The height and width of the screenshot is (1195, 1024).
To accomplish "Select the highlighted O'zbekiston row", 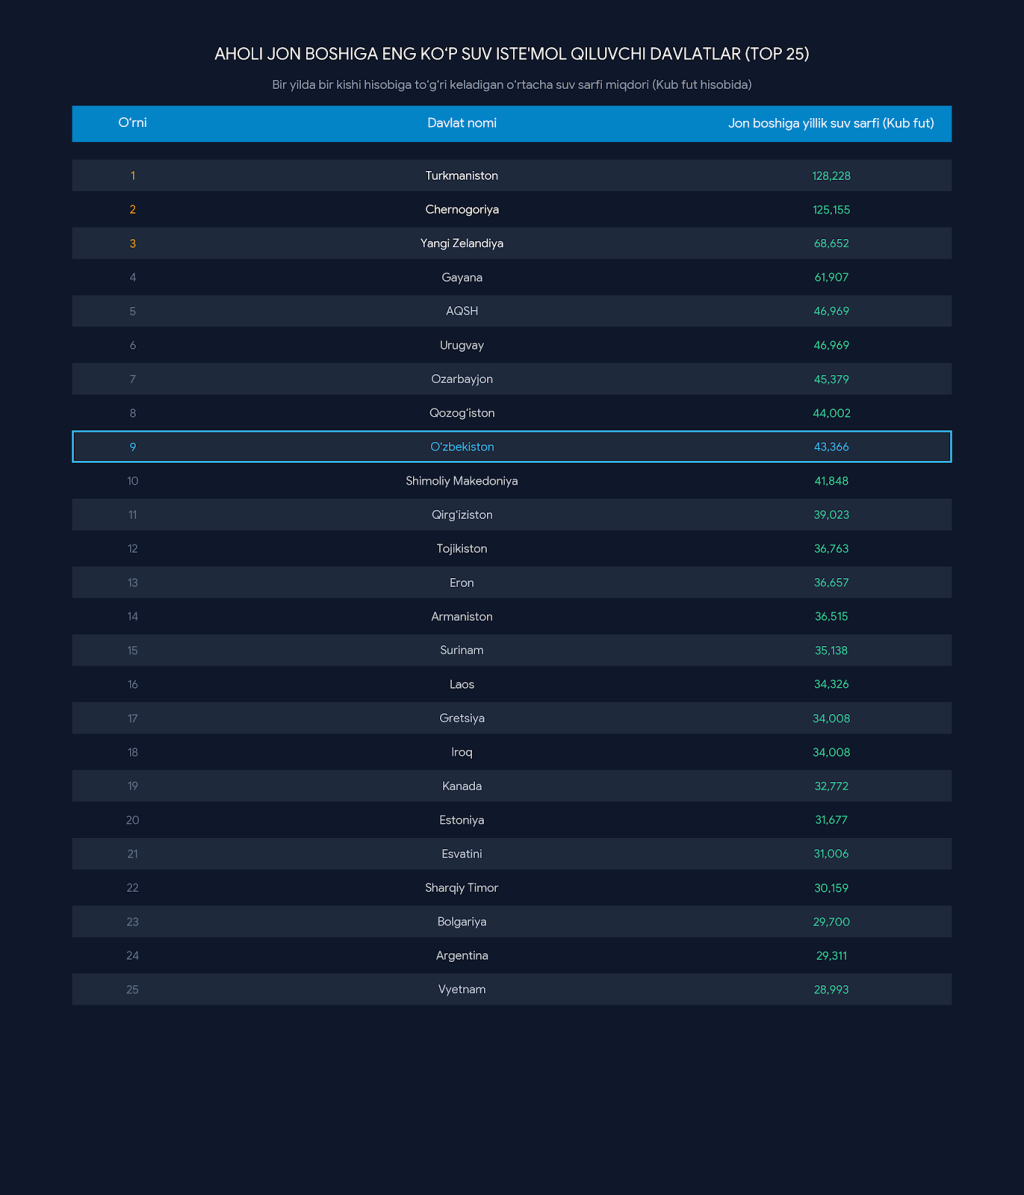I will click(x=511, y=447).
